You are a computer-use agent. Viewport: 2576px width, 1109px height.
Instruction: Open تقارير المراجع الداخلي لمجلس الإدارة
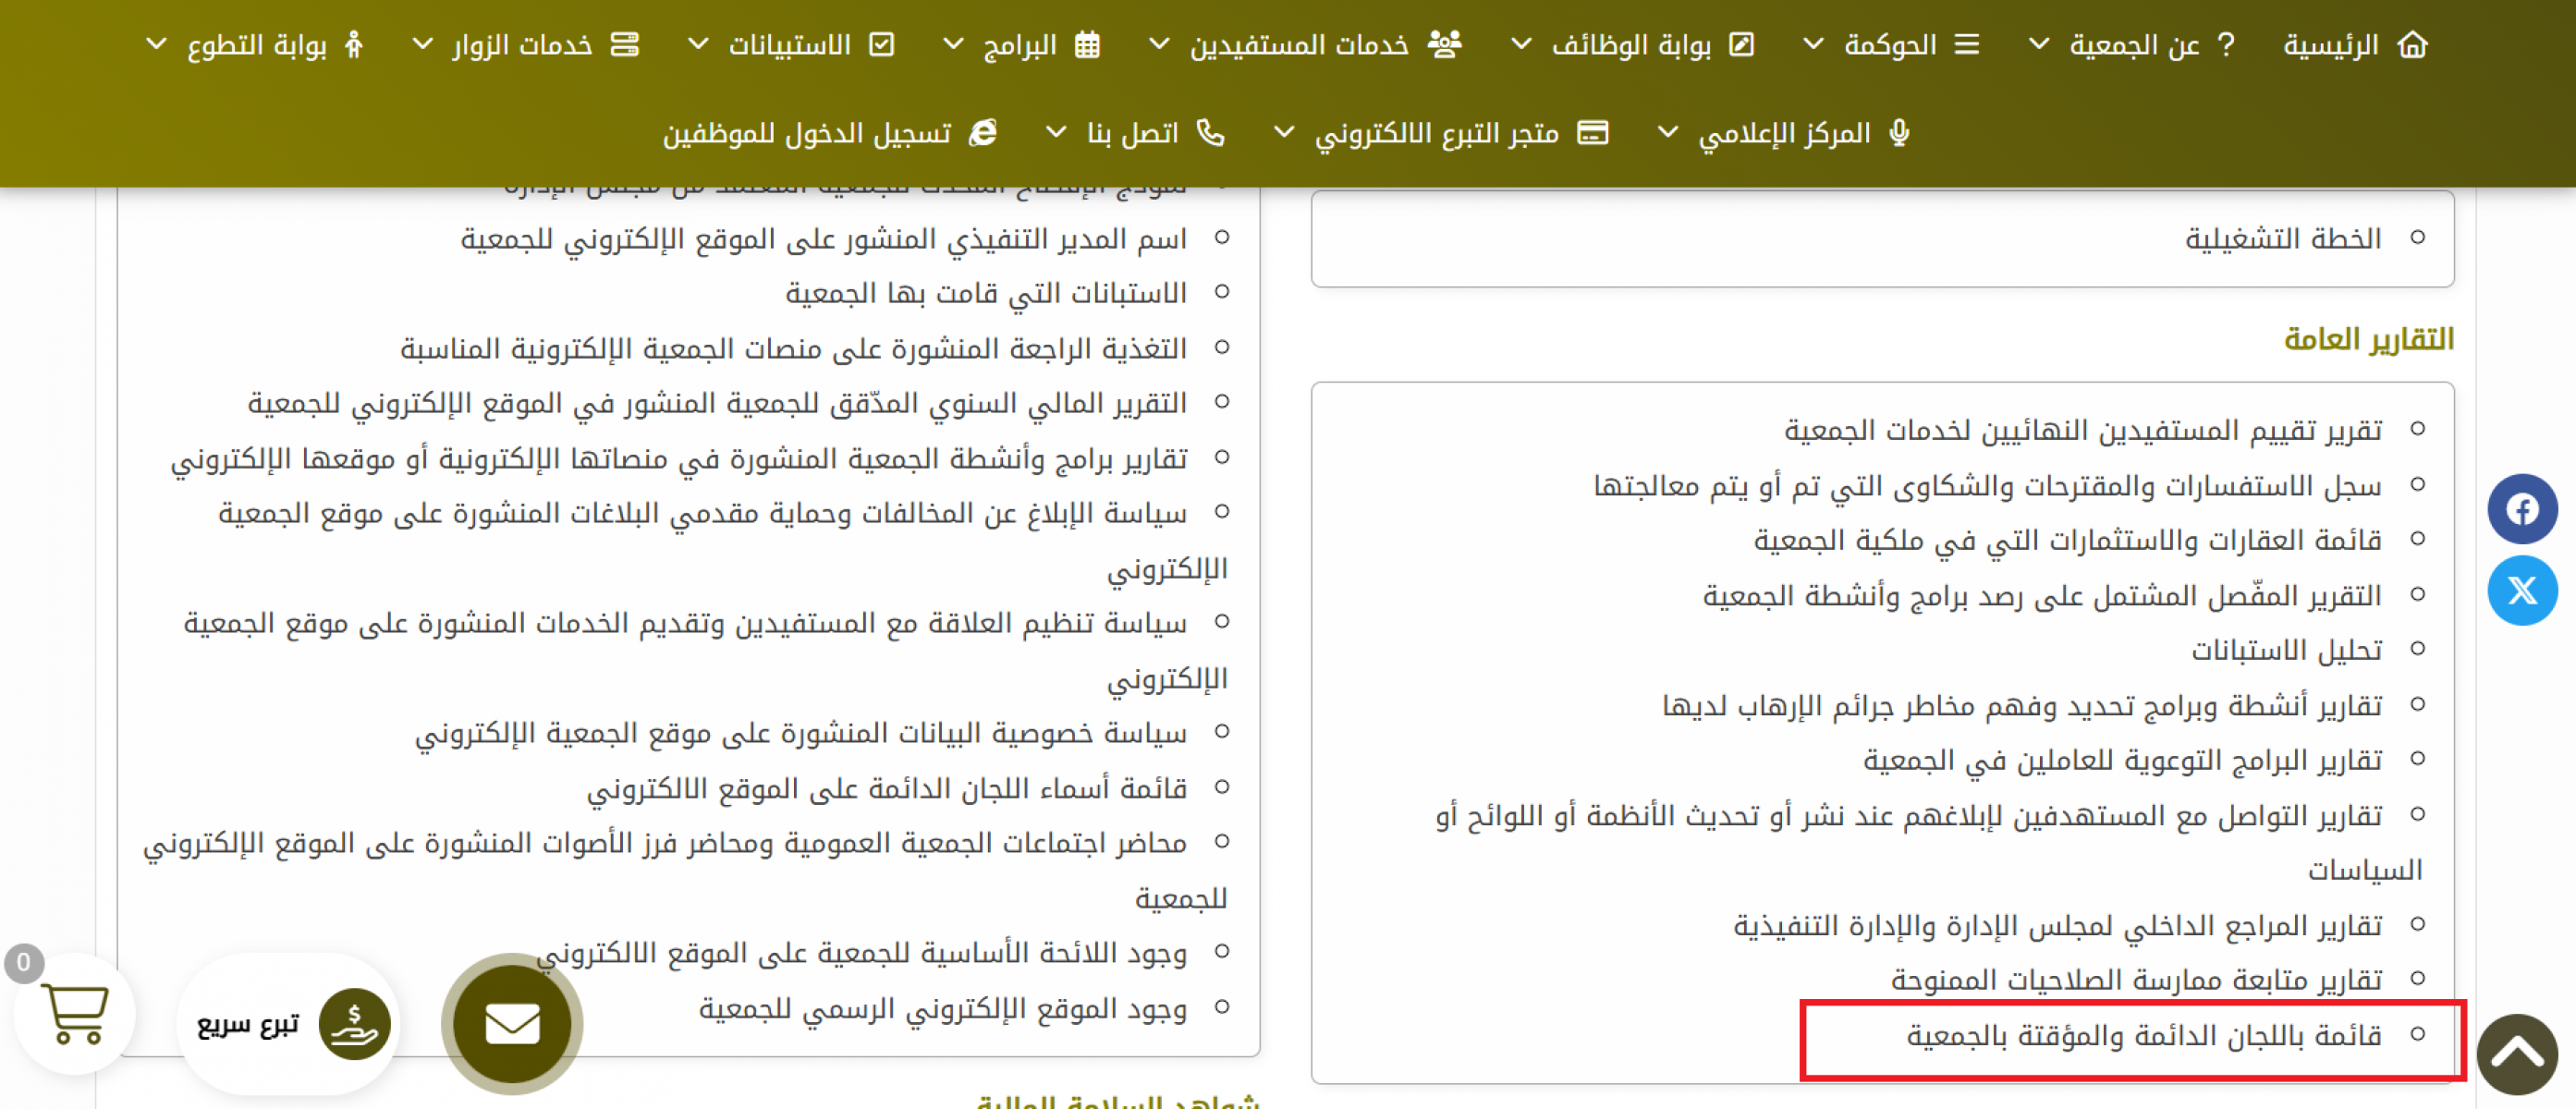coord(2058,925)
